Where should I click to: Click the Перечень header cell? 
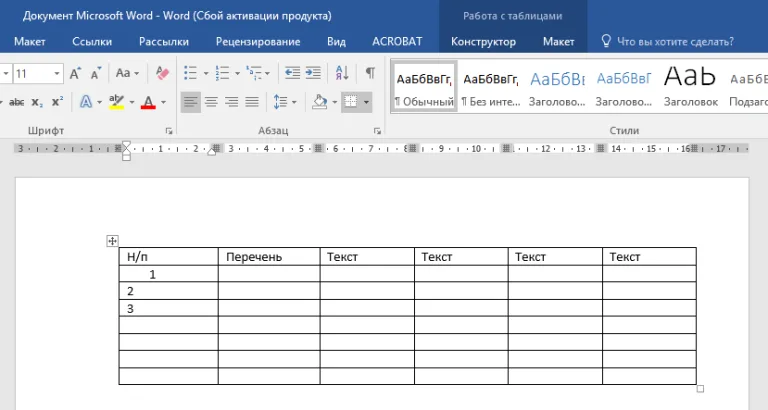(269, 257)
